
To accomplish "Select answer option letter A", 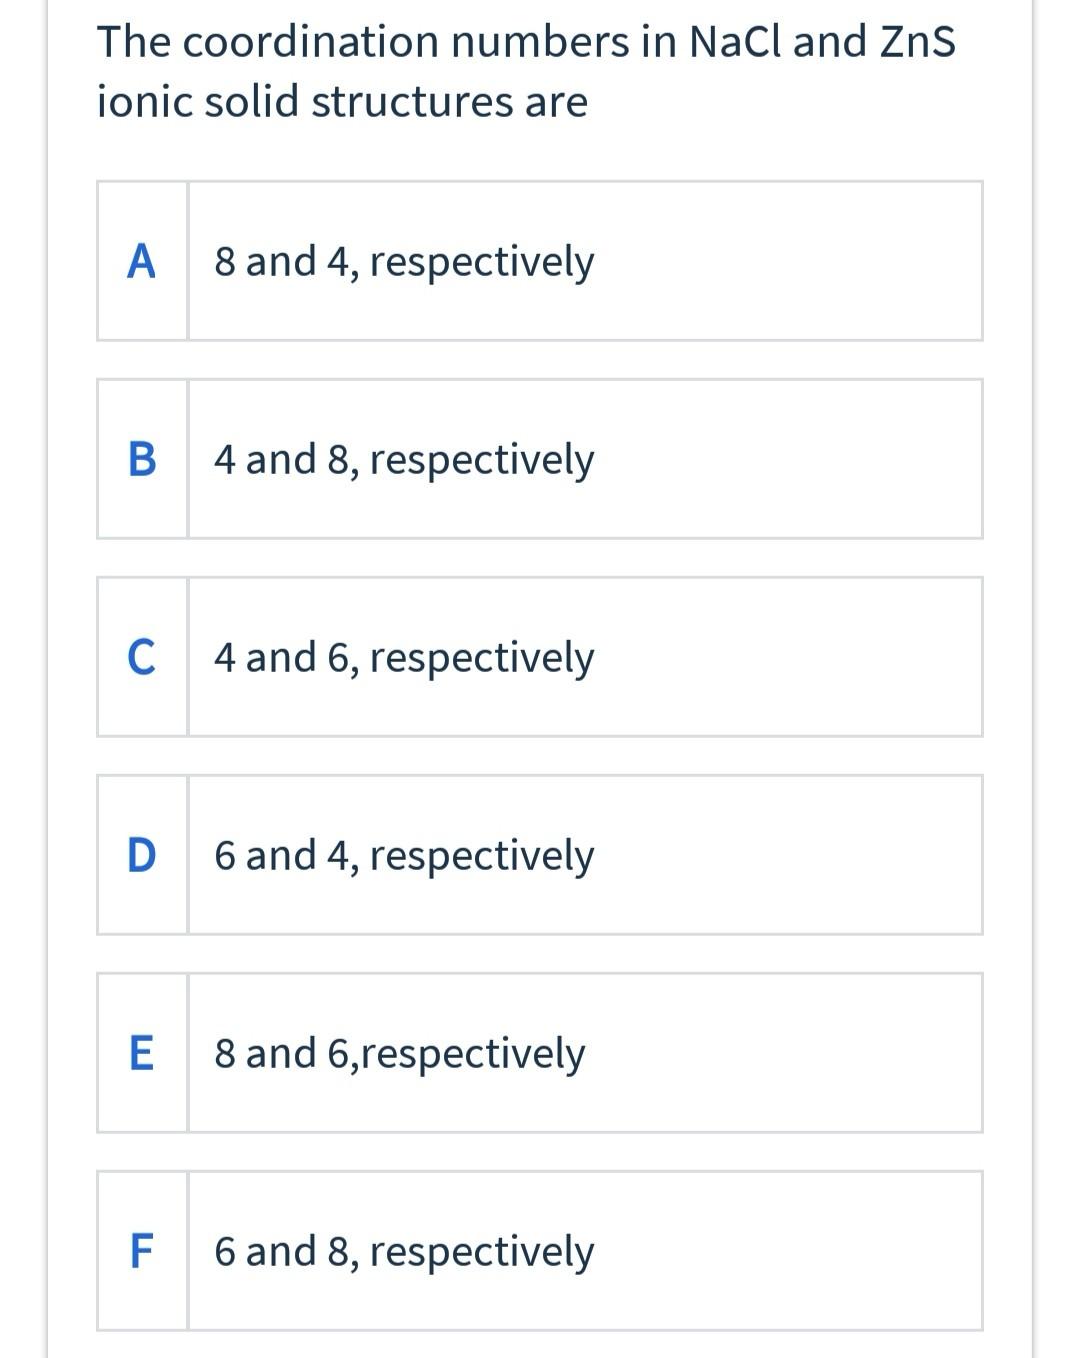I will click(142, 261).
